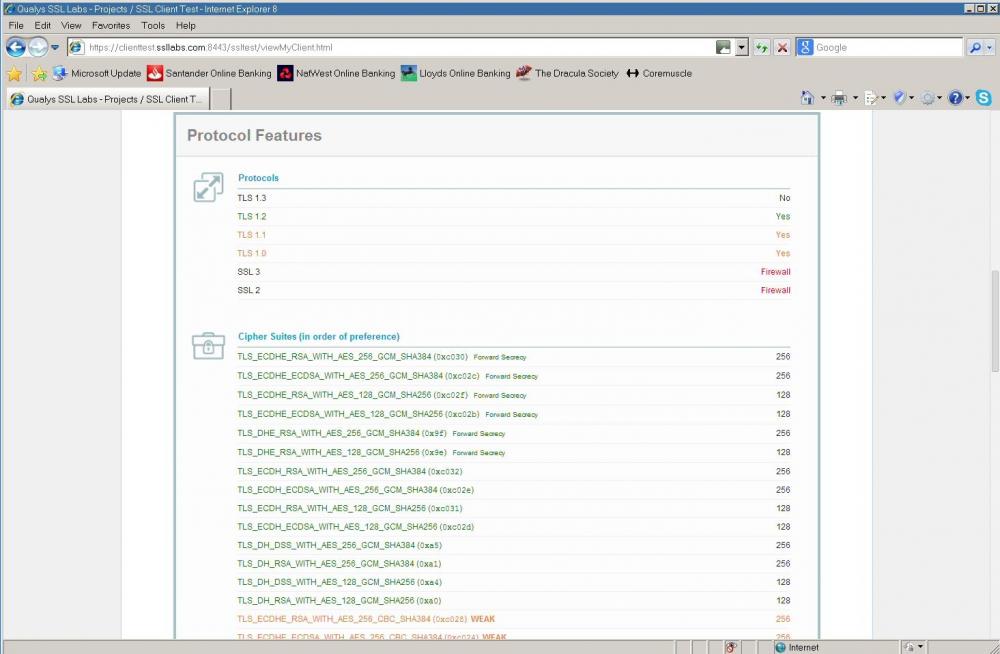This screenshot has height=654, width=1000.
Task: Open the Favorites menu
Action: pyautogui.click(x=110, y=25)
